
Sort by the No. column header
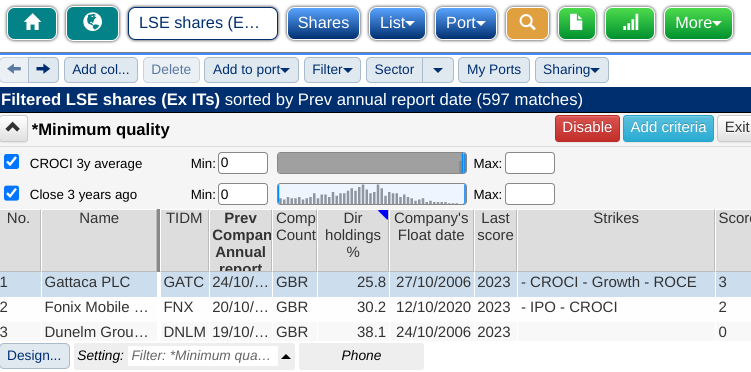(20, 240)
